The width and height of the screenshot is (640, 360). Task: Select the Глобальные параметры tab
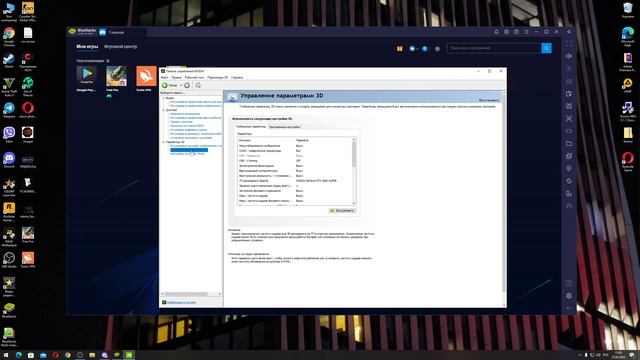pos(251,127)
